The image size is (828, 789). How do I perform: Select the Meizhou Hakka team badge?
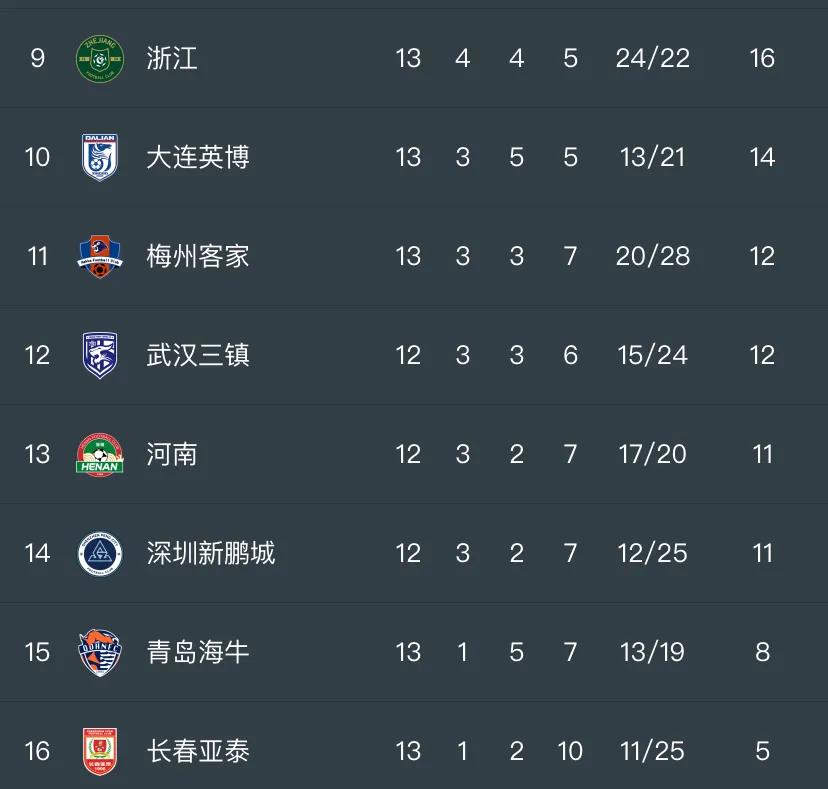100,256
